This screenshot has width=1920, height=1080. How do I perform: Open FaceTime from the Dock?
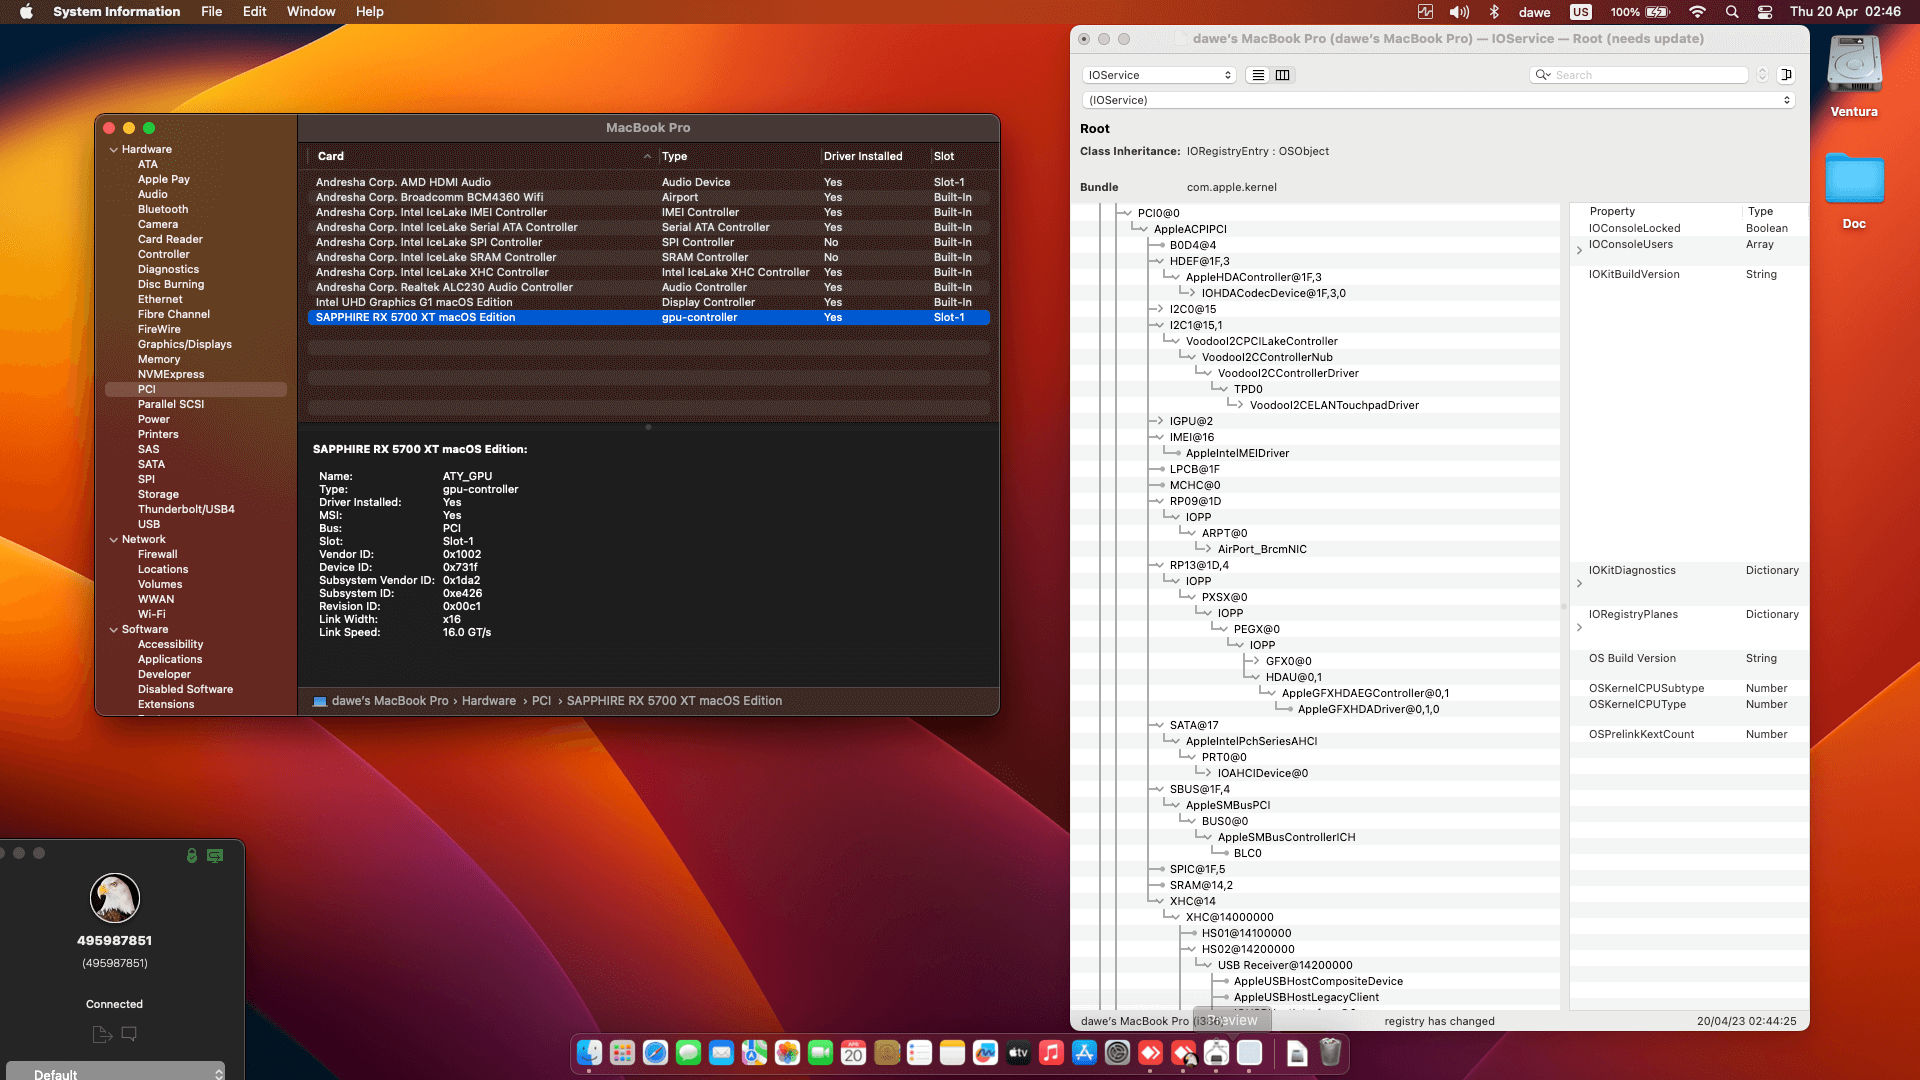point(820,1053)
